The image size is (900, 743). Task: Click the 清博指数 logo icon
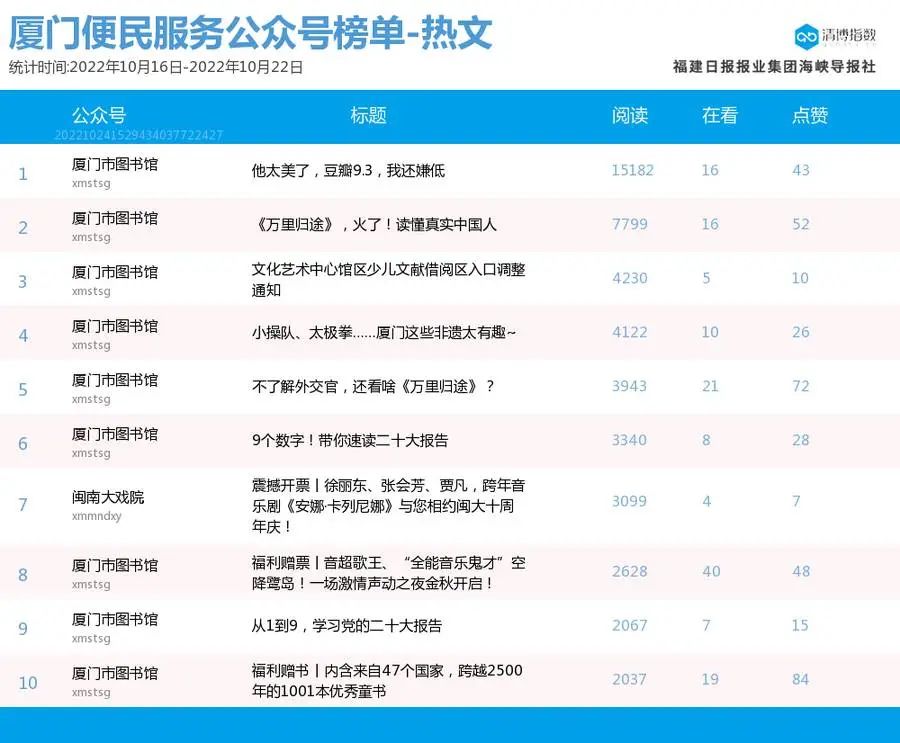pos(806,37)
